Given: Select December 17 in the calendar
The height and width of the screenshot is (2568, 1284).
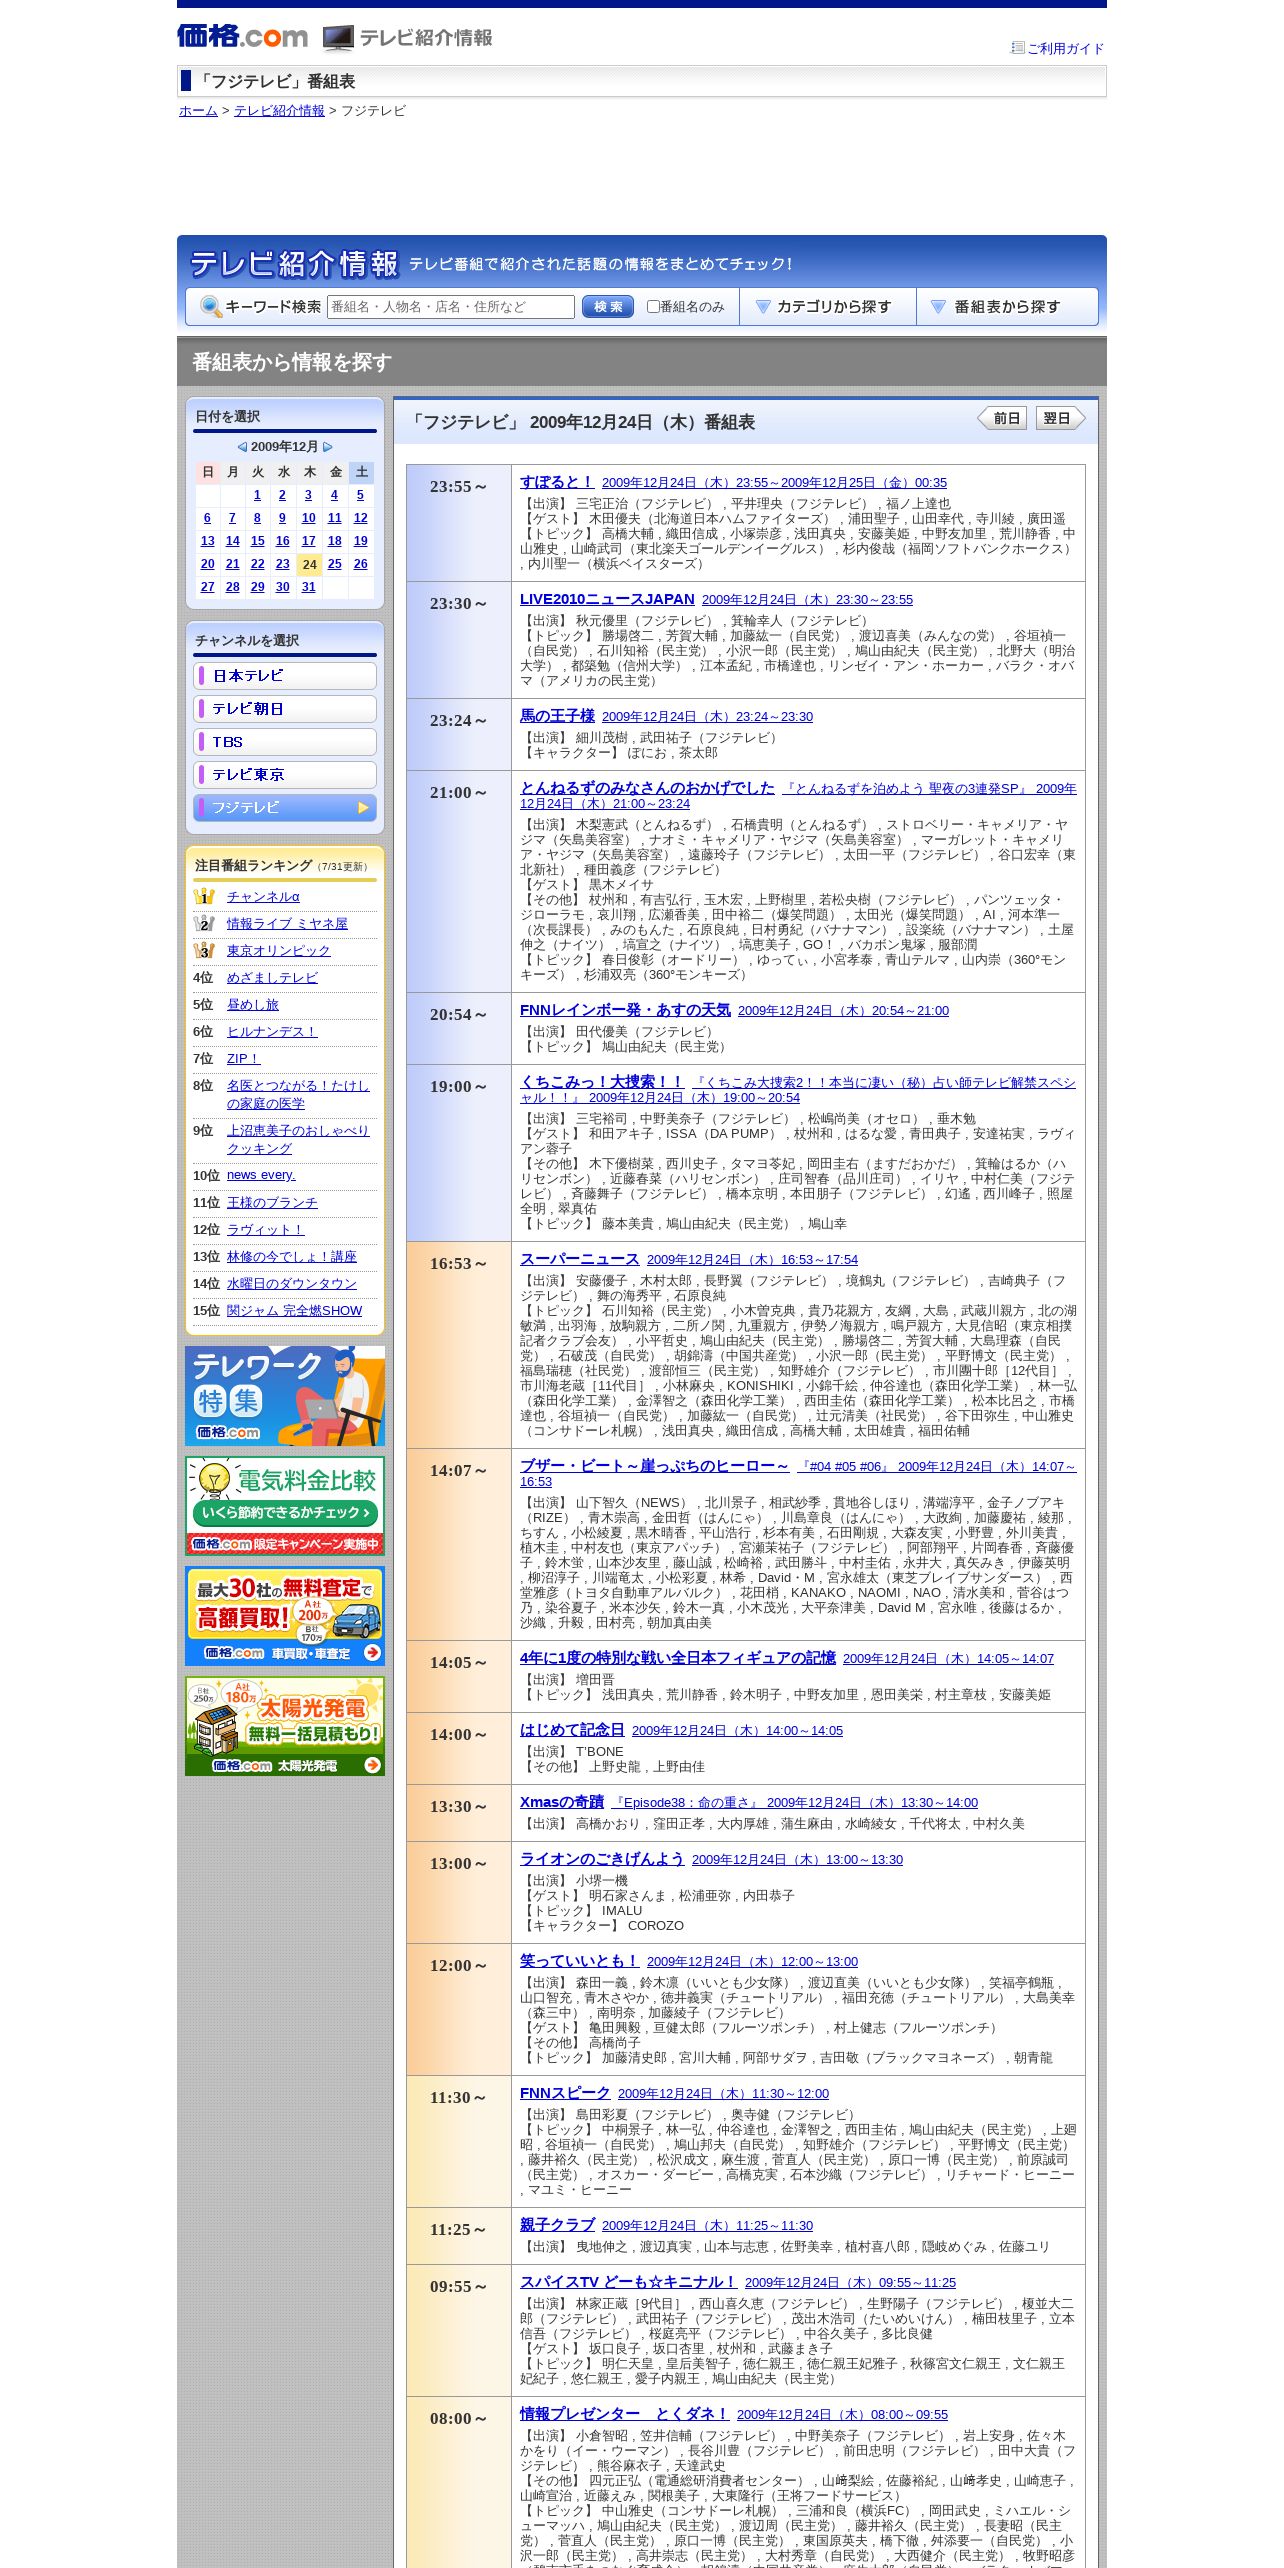Looking at the screenshot, I should point(308,541).
